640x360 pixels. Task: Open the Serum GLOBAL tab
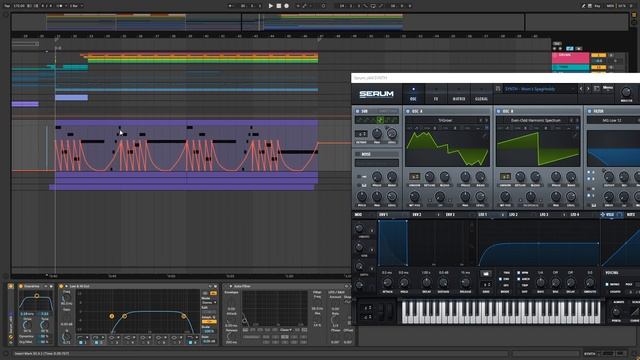(x=481, y=94)
